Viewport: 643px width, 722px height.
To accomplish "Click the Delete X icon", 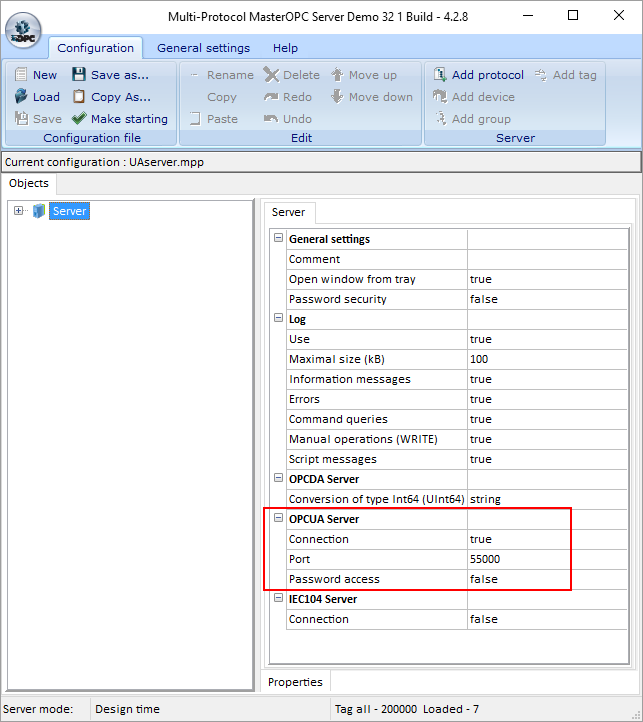I will coord(271,75).
